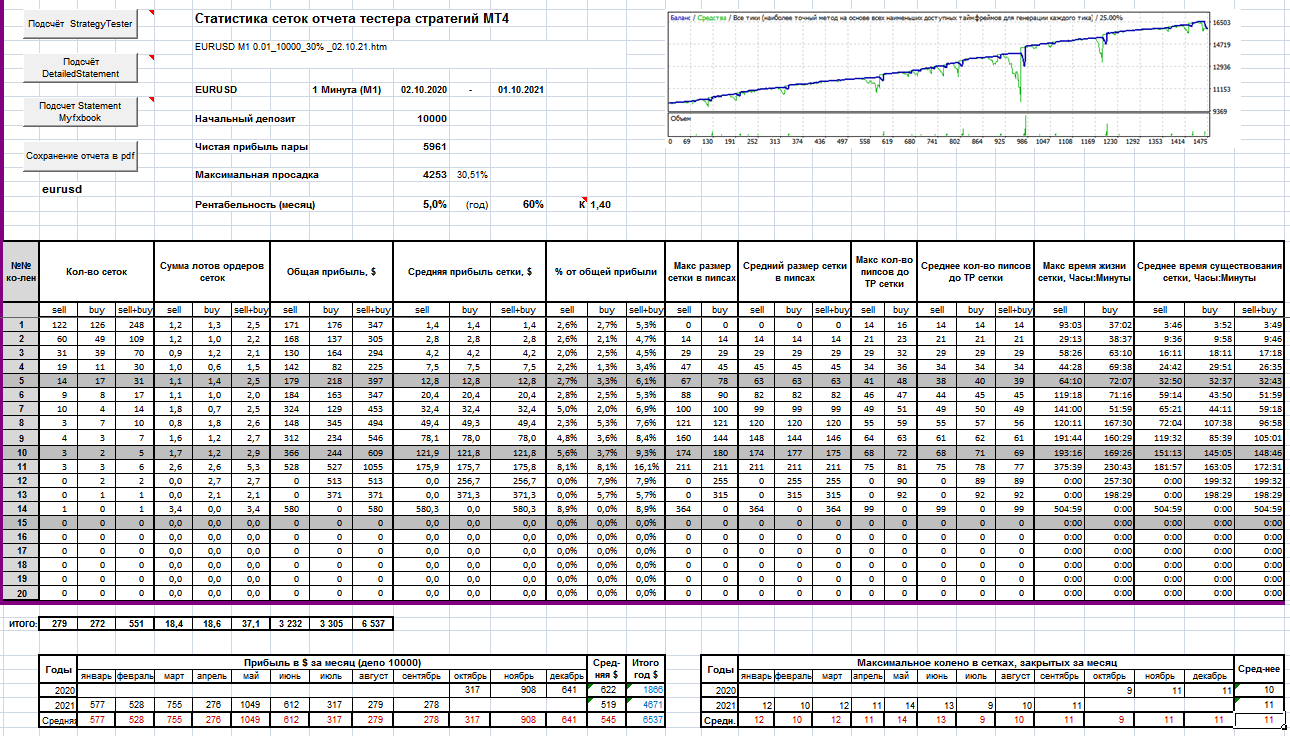The height and width of the screenshot is (736, 1290).
Task: Select the Итого год $ header
Action: point(645,668)
